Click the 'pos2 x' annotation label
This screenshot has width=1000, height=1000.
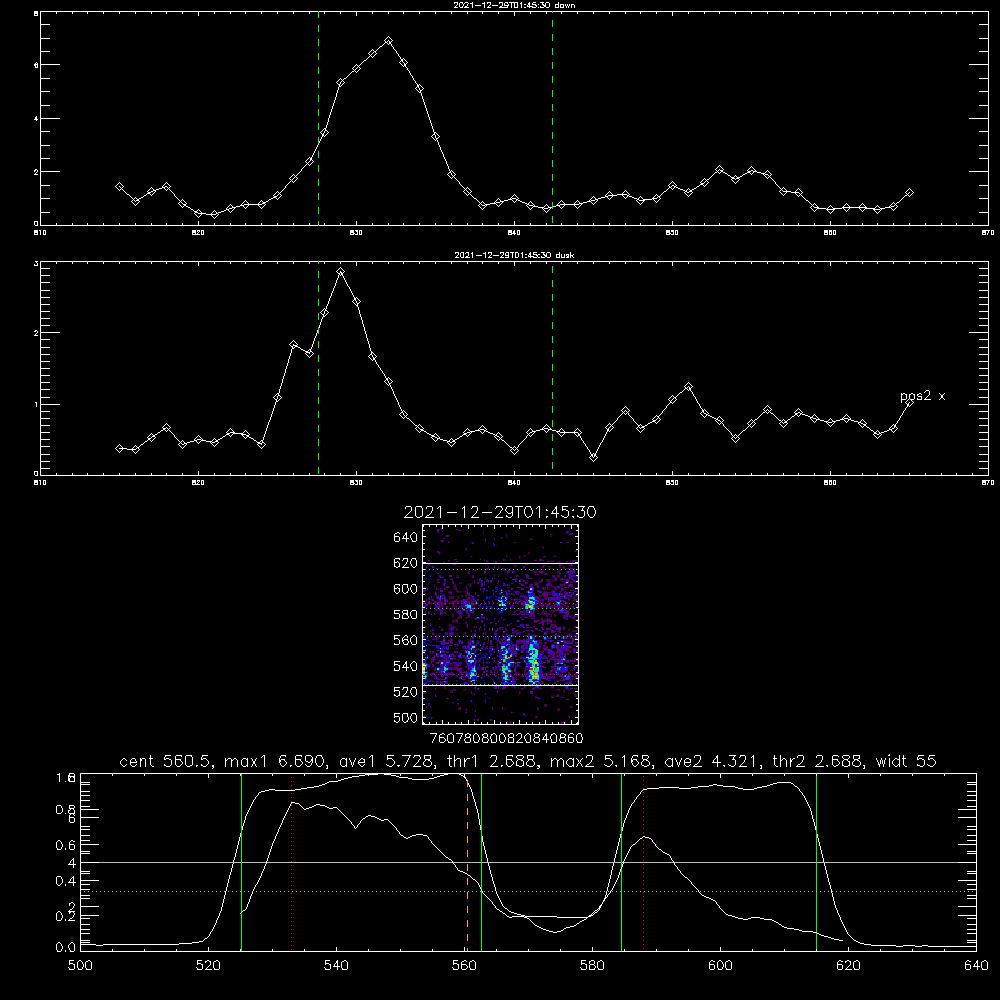tap(922, 396)
